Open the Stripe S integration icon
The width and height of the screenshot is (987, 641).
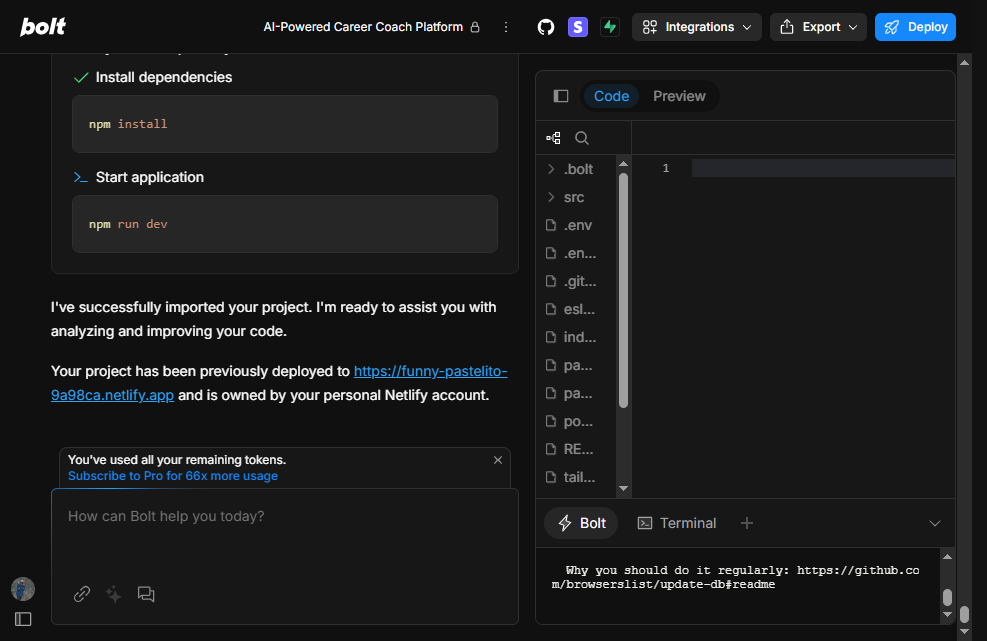[578, 27]
